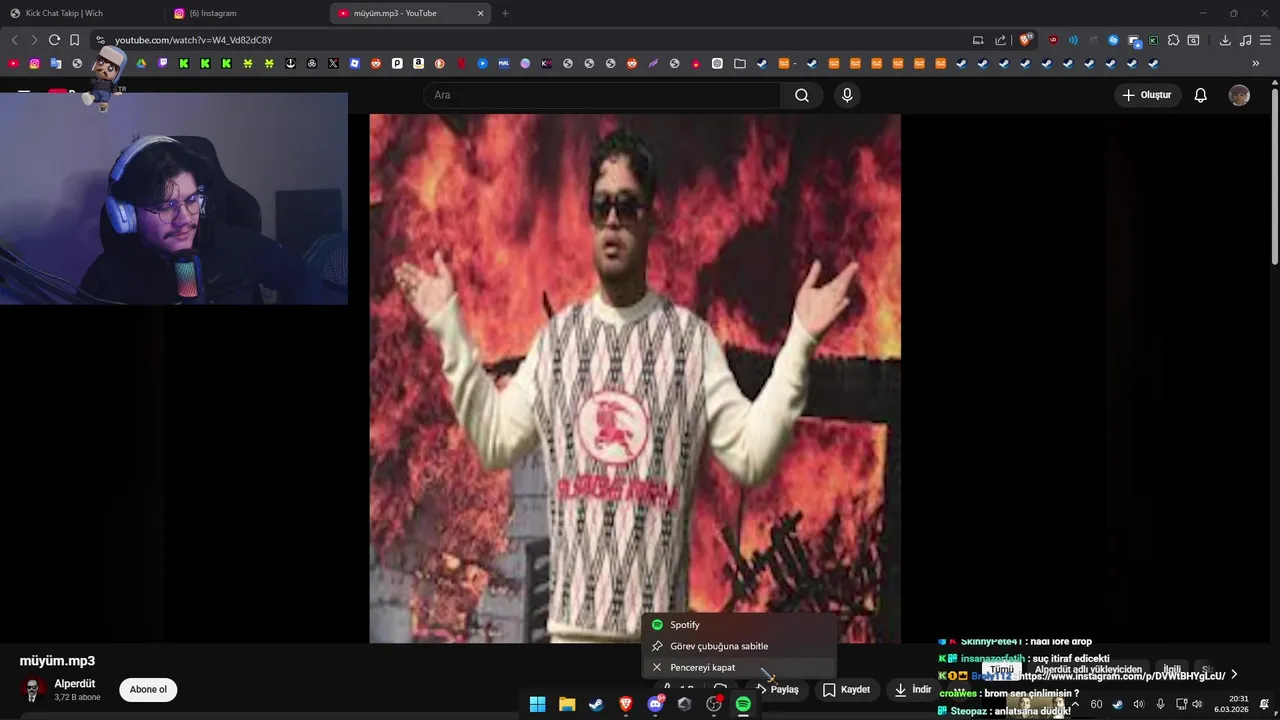Click the video player image
1280x720 pixels.
[635, 378]
